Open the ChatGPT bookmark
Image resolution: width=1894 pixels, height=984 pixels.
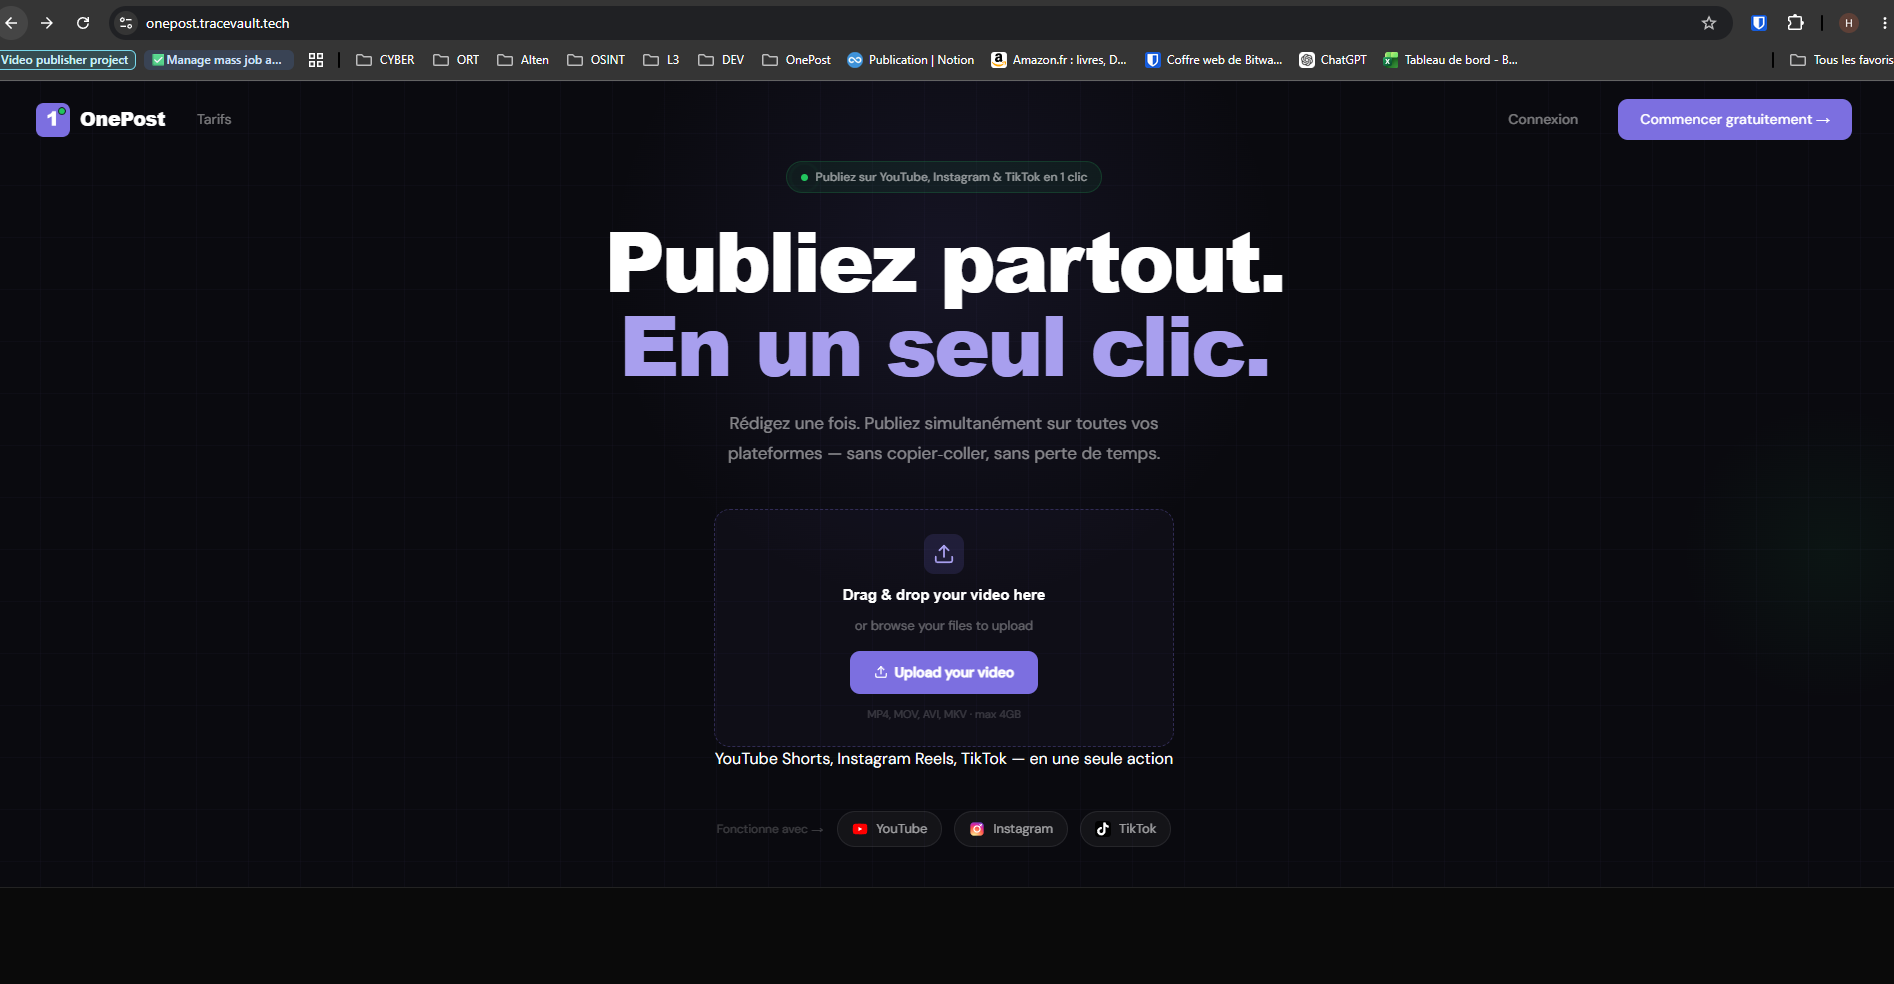pyautogui.click(x=1333, y=60)
